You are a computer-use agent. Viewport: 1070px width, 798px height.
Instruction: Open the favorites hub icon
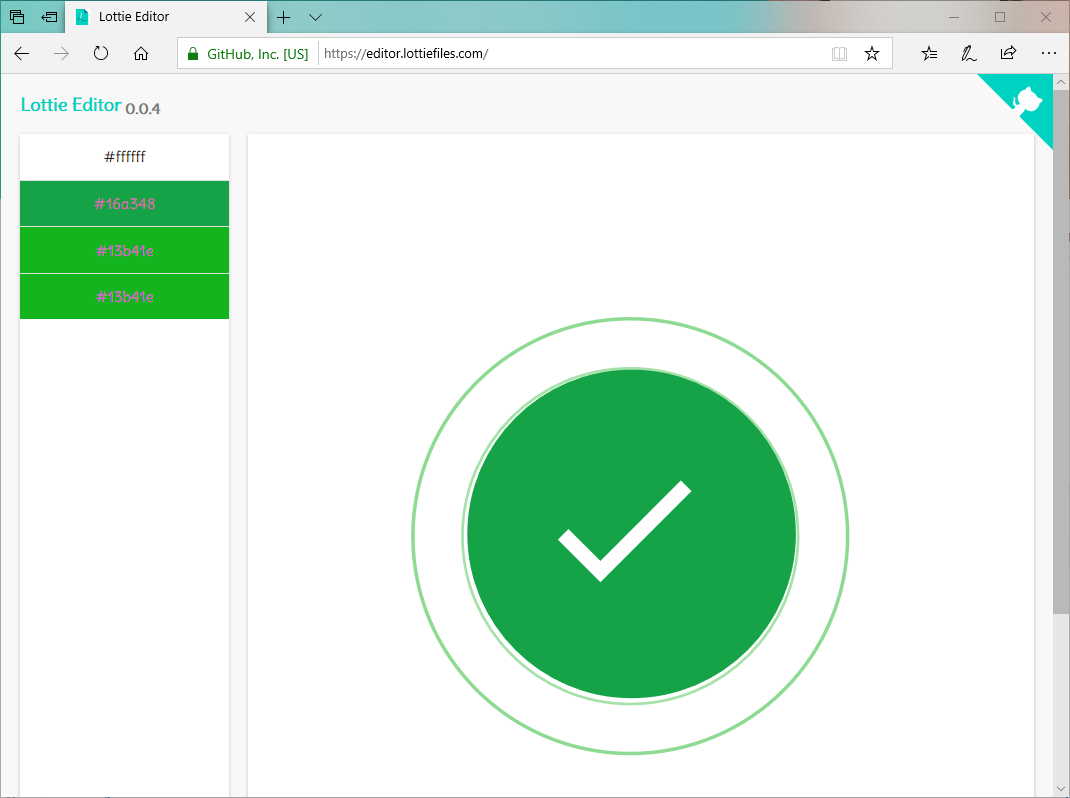tap(929, 54)
